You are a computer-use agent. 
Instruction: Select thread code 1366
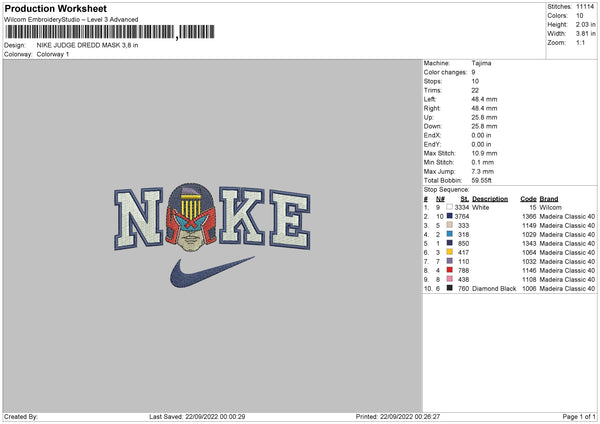pyautogui.click(x=529, y=217)
